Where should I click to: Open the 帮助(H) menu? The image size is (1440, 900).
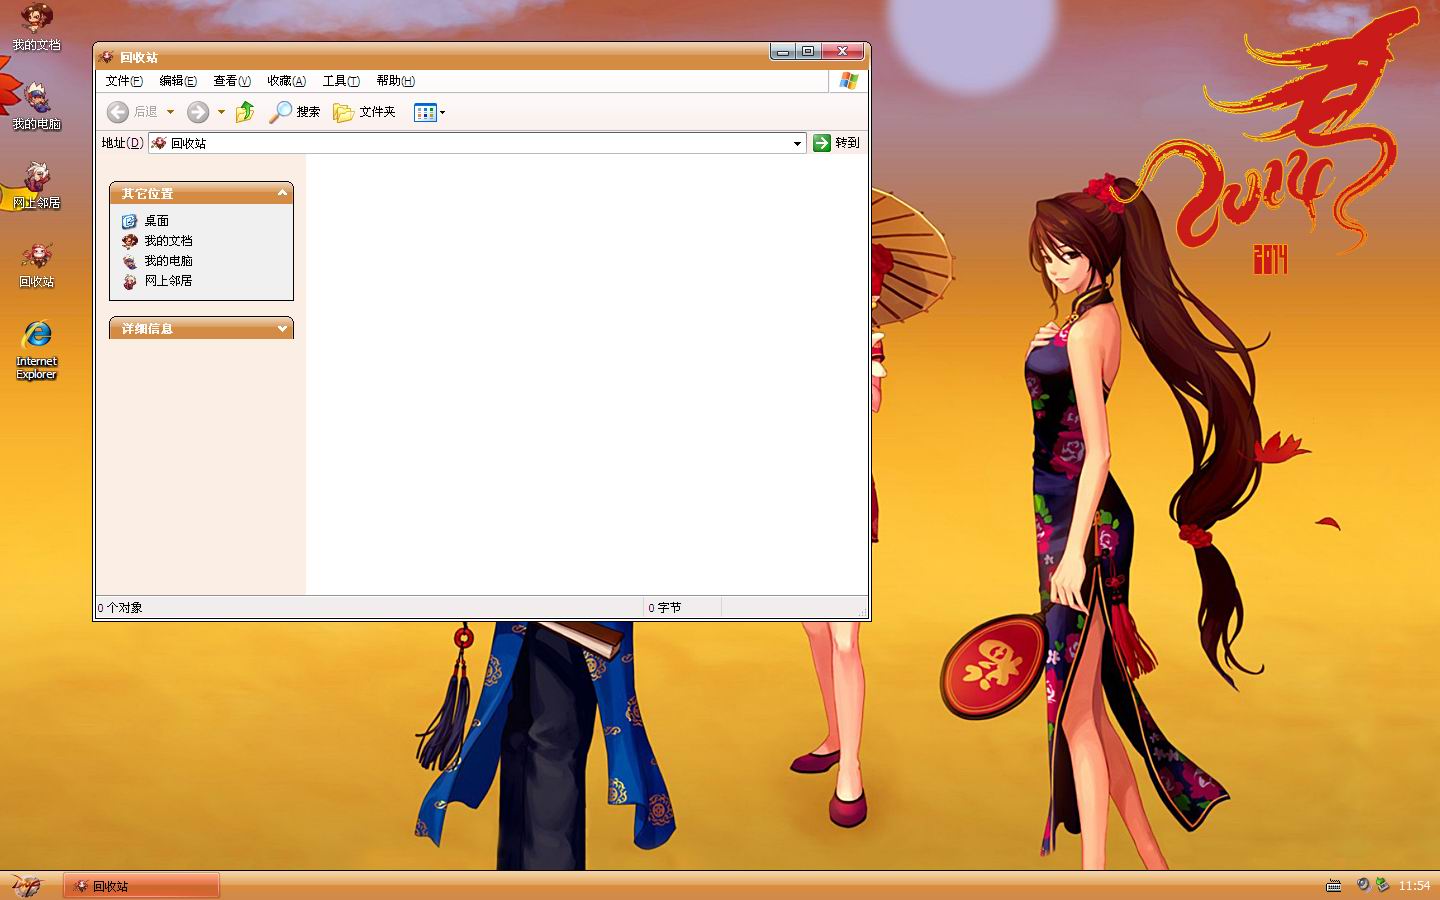[395, 81]
